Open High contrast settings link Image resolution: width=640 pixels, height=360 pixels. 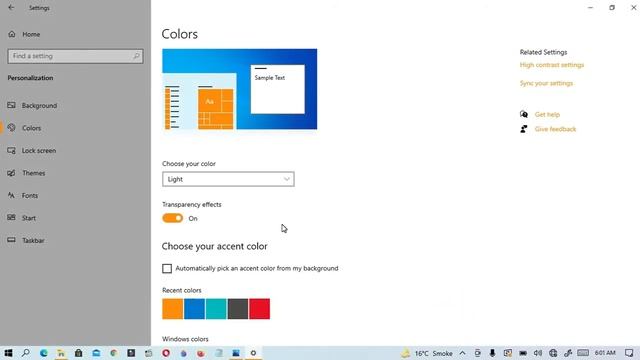[x=552, y=65]
